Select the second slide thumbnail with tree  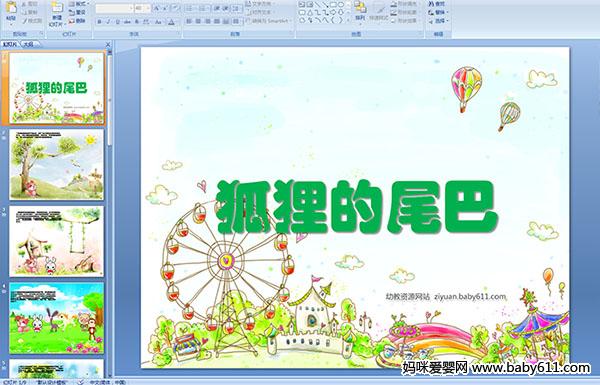pyautogui.click(x=57, y=165)
